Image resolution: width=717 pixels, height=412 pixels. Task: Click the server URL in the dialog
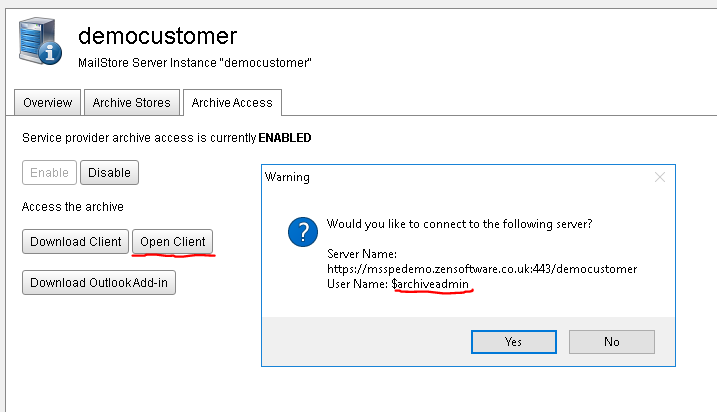pyautogui.click(x=482, y=269)
